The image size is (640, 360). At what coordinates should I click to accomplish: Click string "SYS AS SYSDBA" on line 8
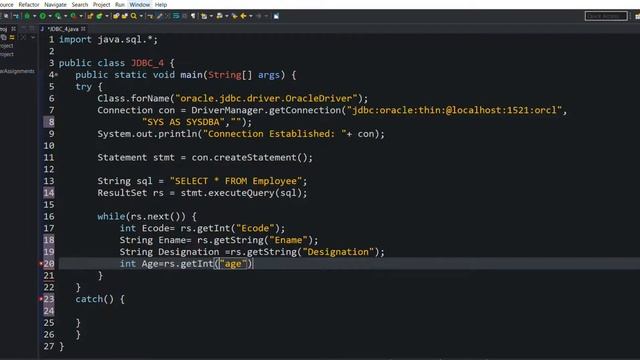point(183,122)
